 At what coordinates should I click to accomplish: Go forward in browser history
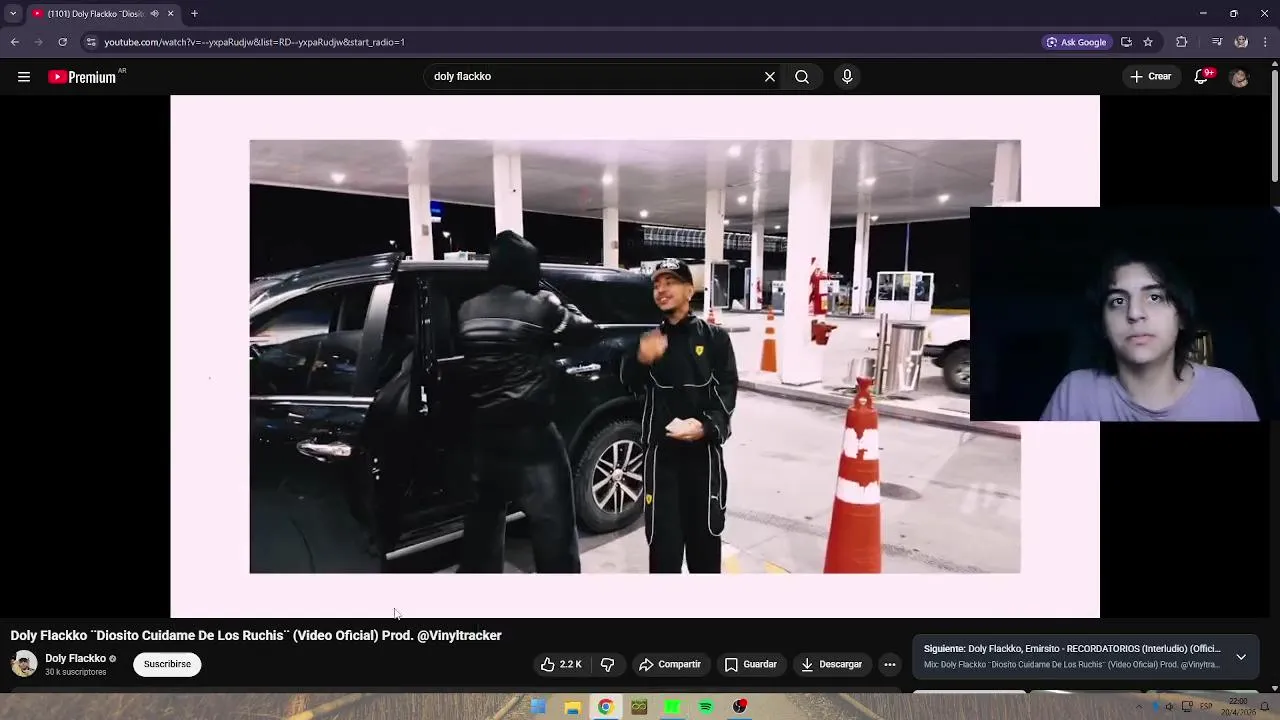(x=39, y=42)
